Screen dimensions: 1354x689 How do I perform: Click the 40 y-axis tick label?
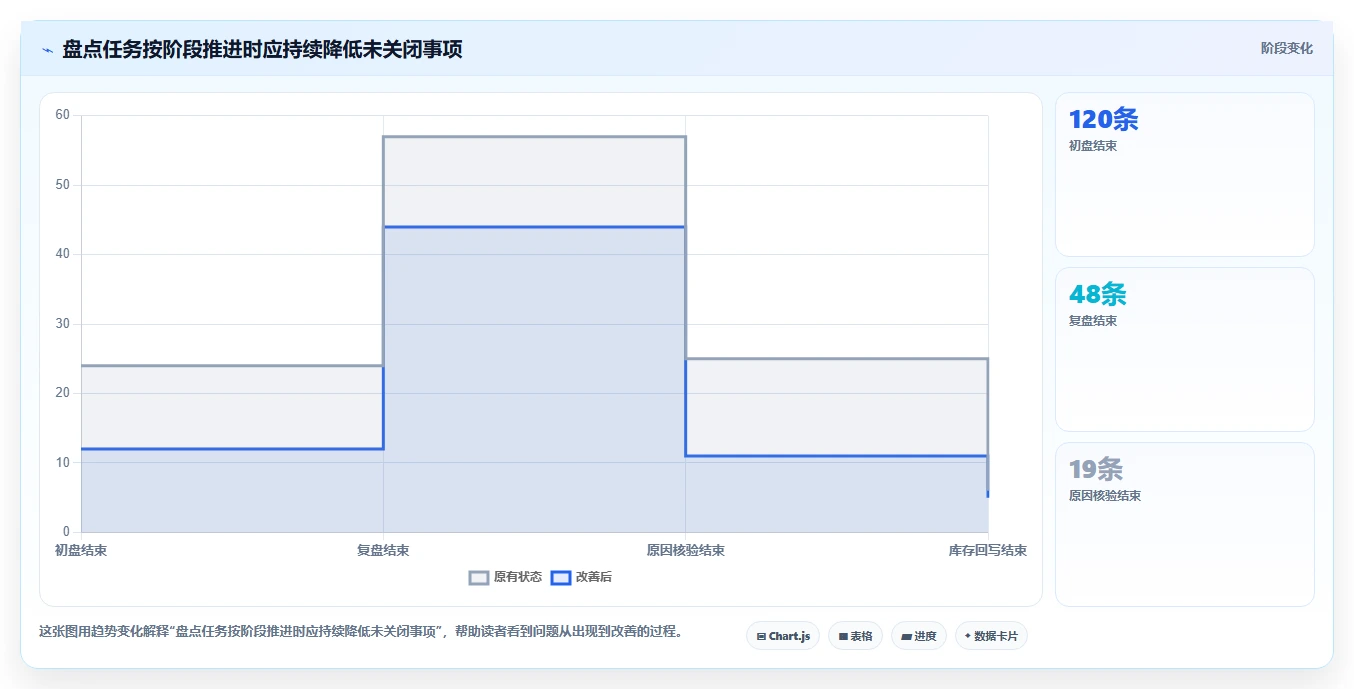(63, 254)
